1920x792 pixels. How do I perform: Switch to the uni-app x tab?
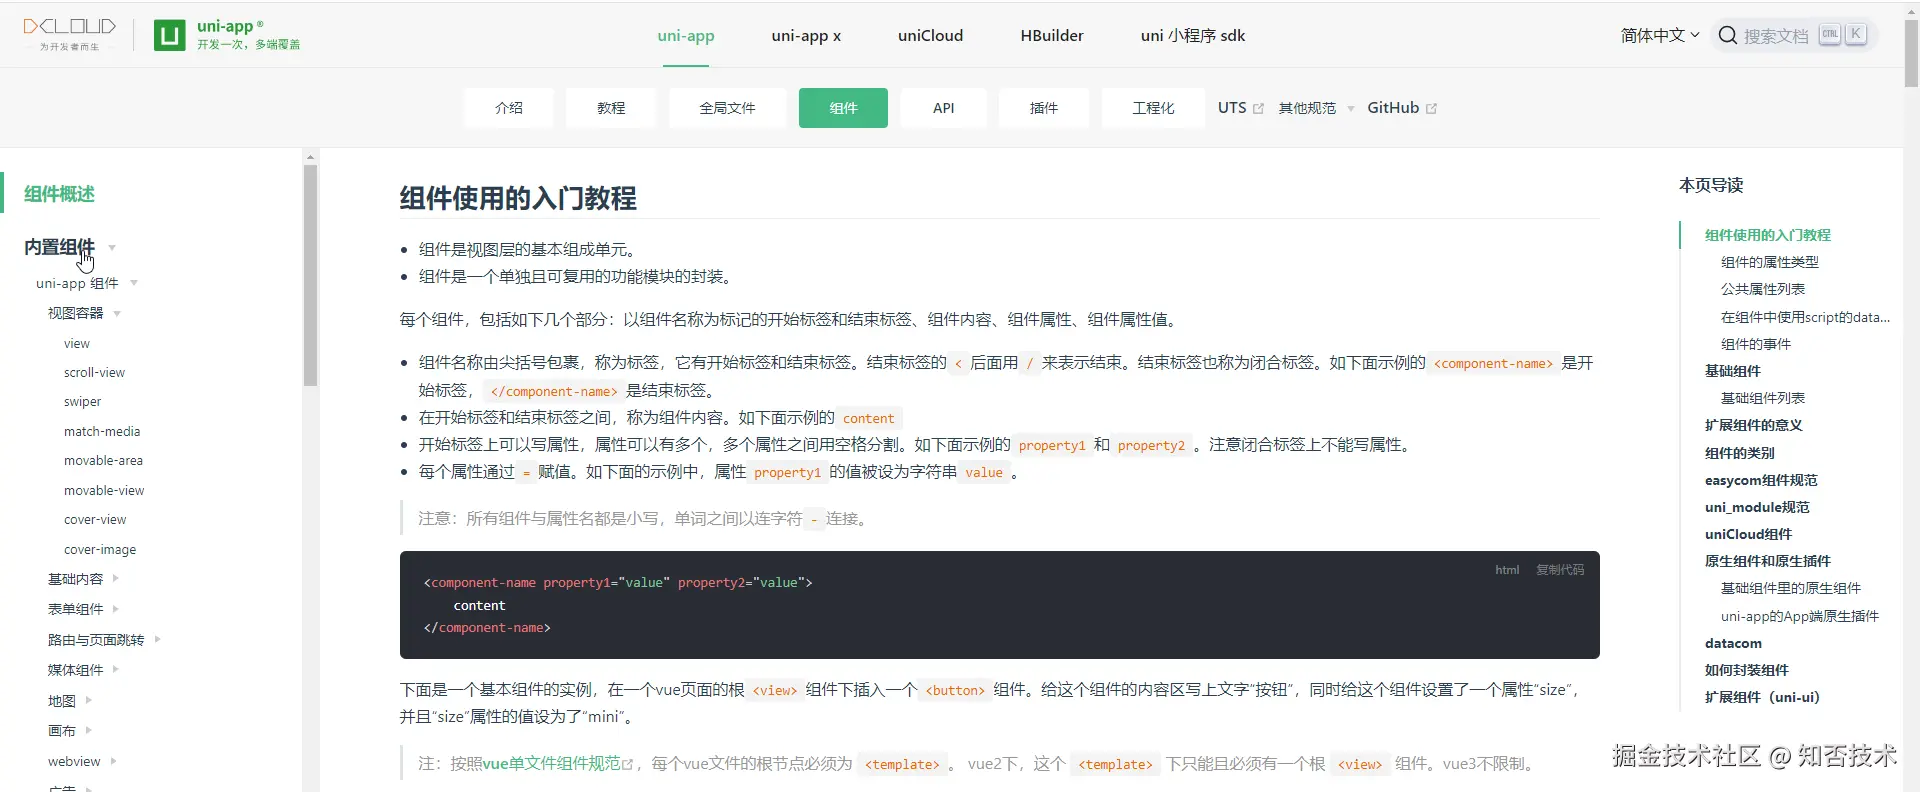tap(806, 35)
